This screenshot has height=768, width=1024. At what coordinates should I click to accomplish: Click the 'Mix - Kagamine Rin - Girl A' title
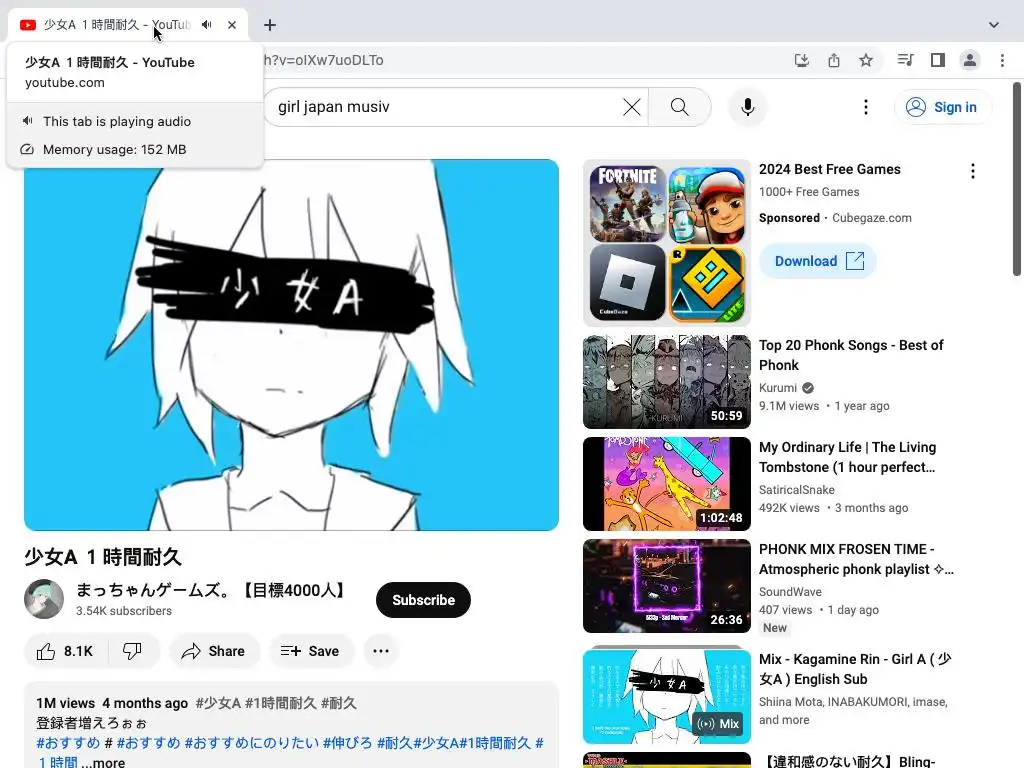point(856,669)
